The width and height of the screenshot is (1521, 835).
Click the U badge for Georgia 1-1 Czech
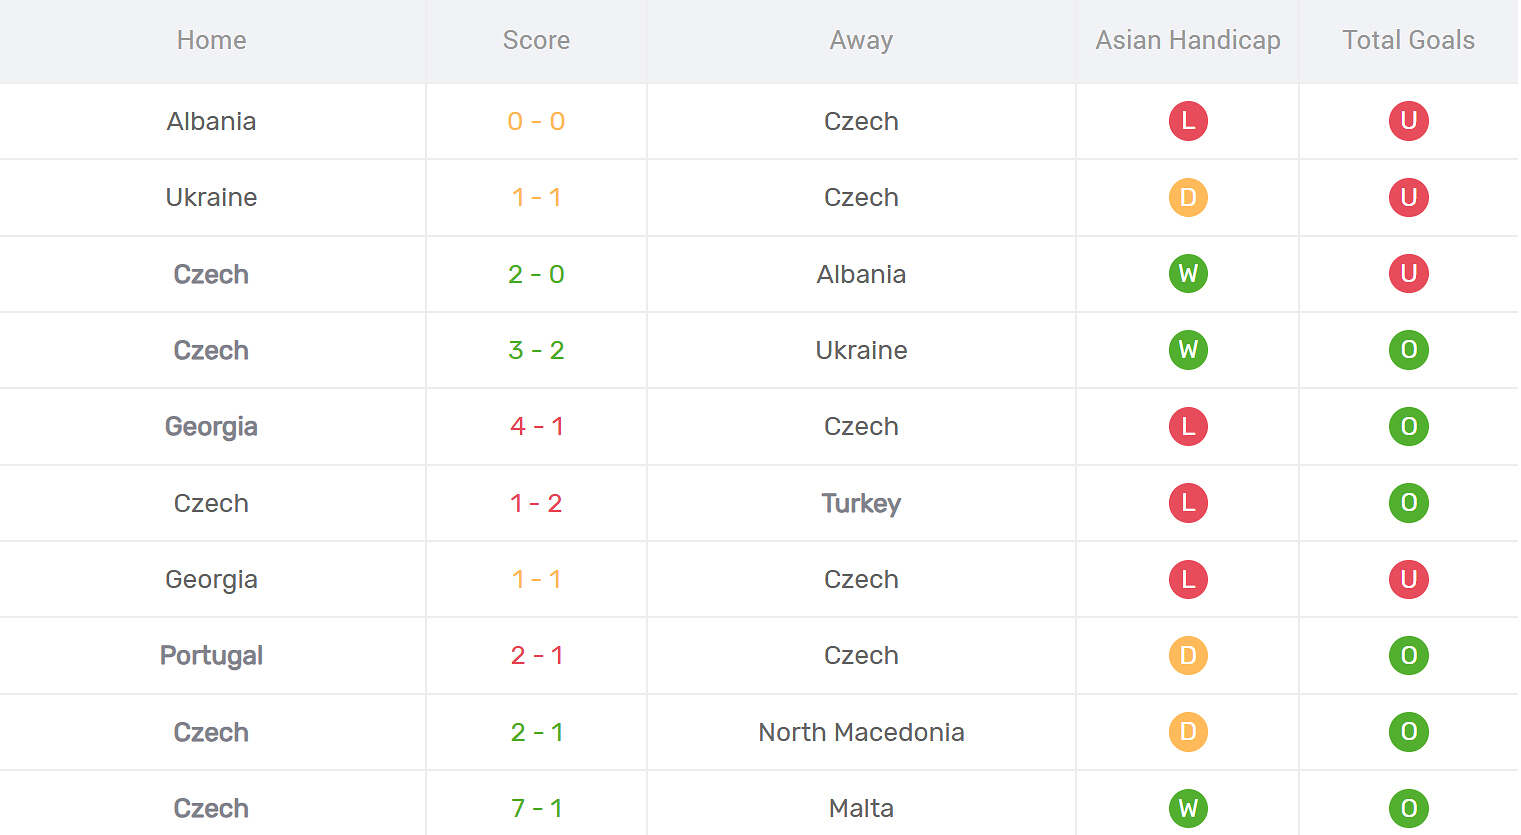click(1408, 579)
